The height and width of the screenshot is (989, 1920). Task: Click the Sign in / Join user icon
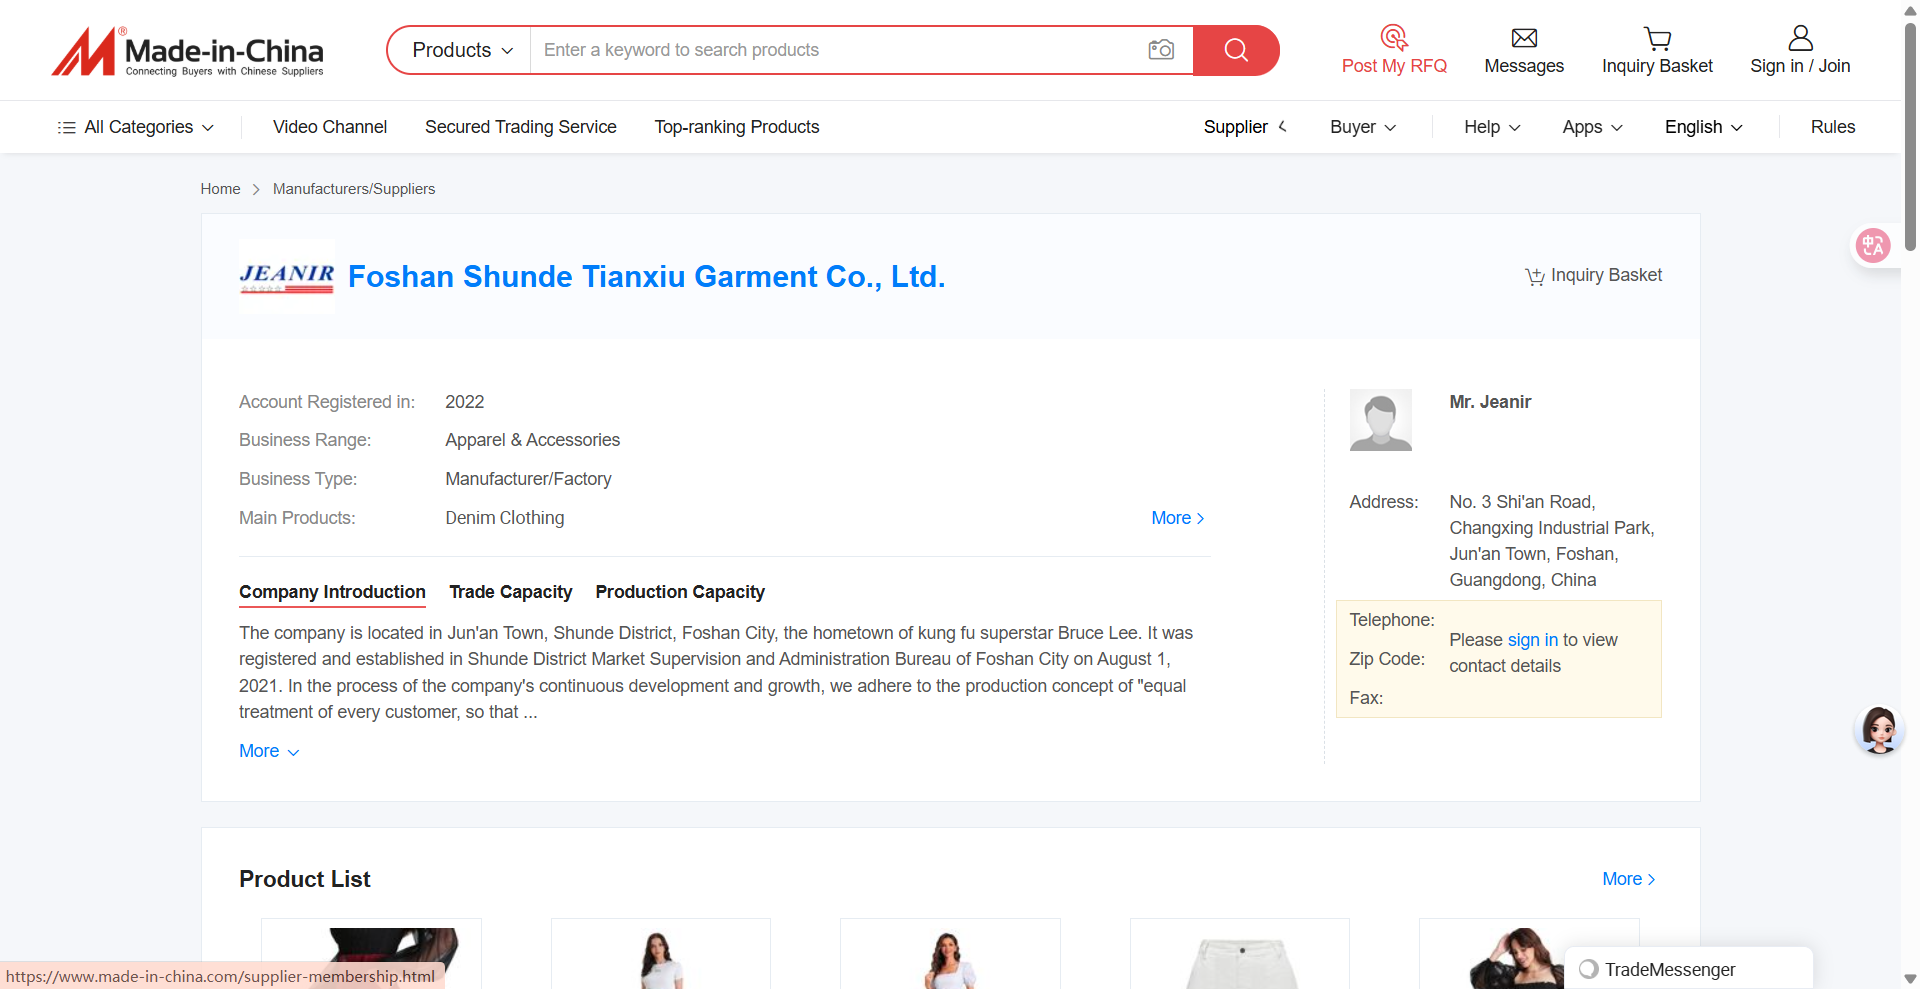(x=1799, y=38)
